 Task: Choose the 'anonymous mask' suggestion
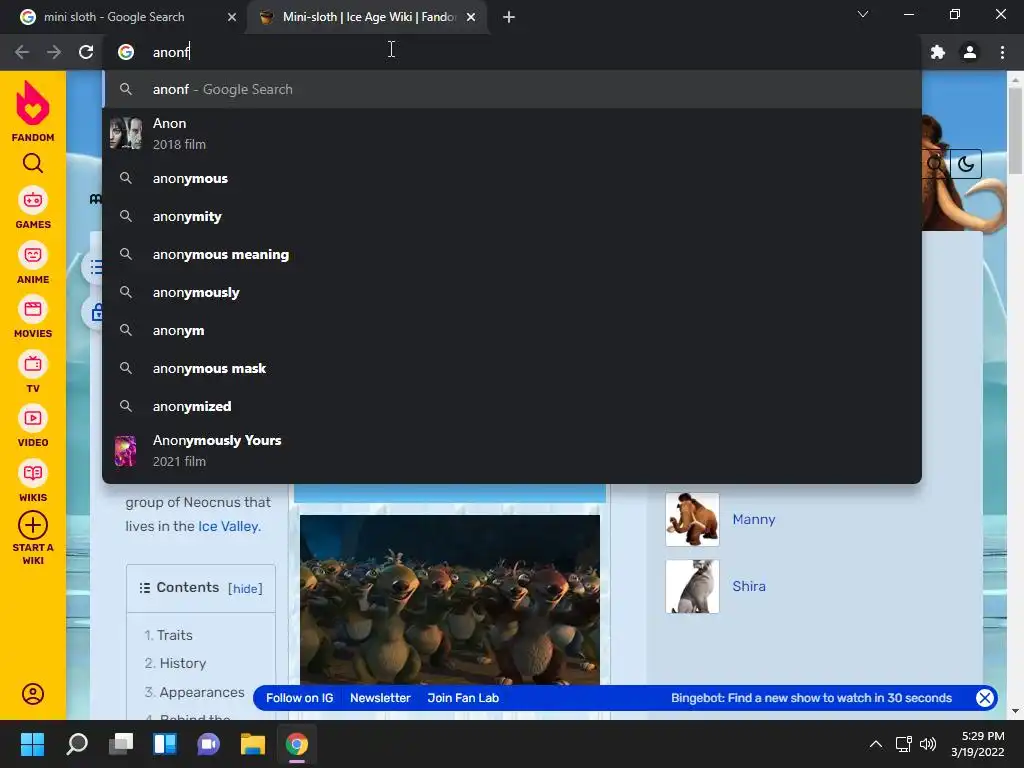512,368
